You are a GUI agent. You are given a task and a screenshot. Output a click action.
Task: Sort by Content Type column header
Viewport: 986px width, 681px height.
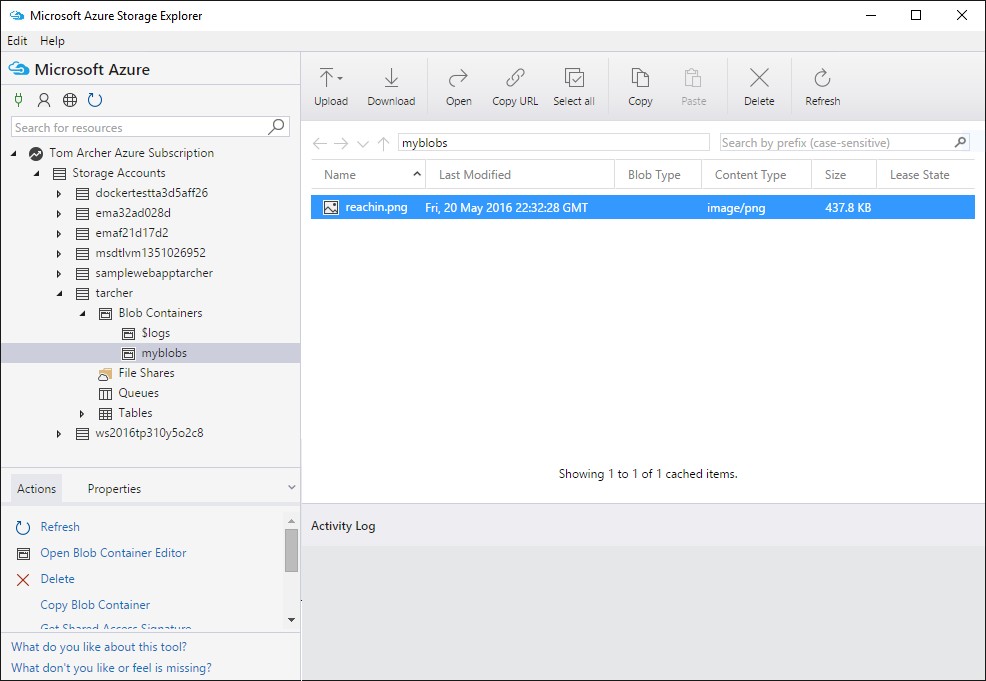[756, 175]
